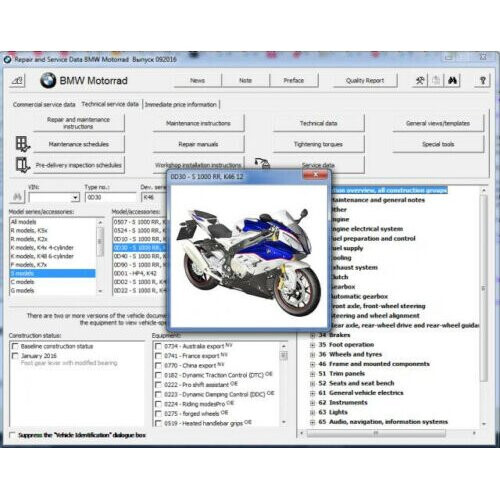Enable 0182 Dynamic Traction Control option
Viewport: 500px width, 500px height.
coord(158,375)
